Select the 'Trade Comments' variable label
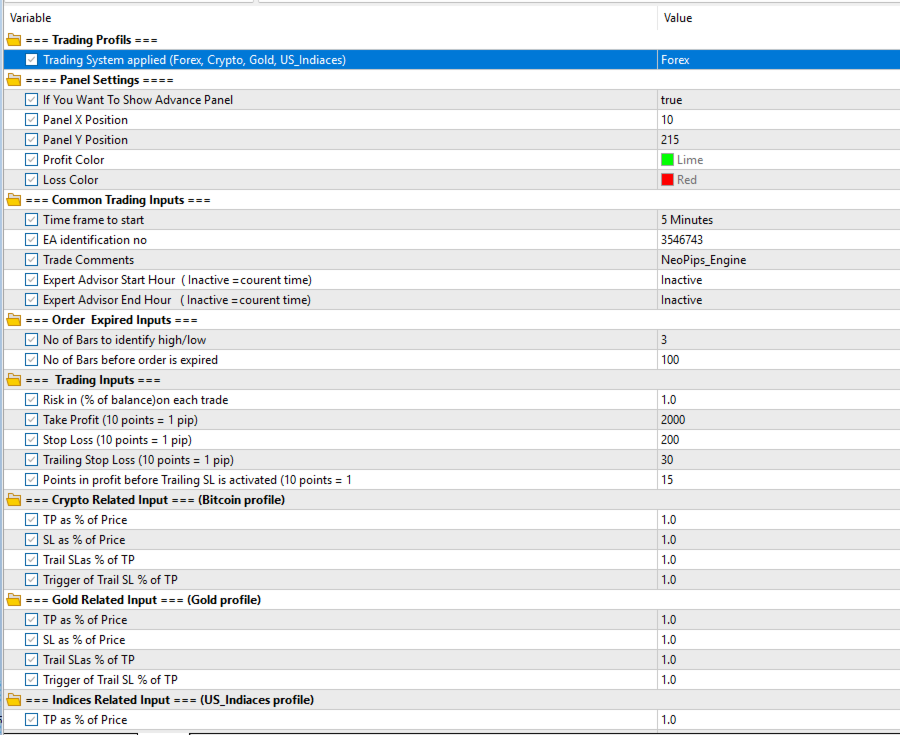900x735 pixels. coord(88,260)
